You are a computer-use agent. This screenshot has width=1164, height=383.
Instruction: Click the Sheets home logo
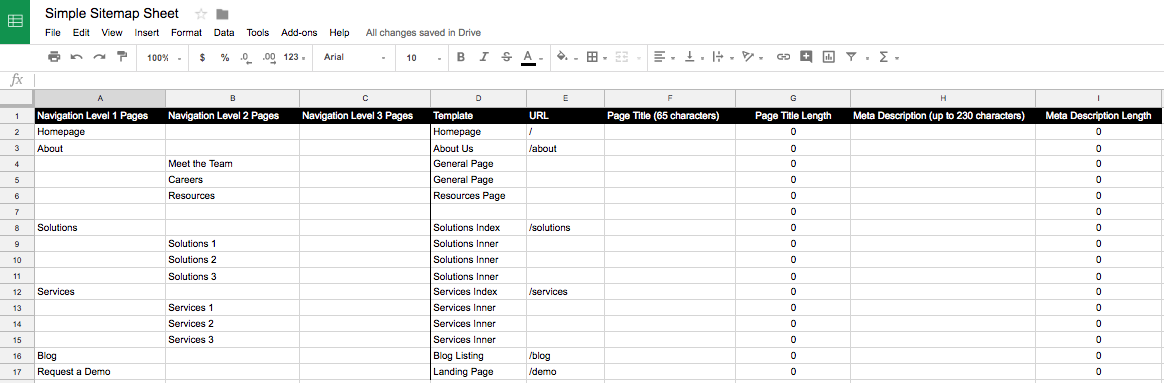pos(15,22)
